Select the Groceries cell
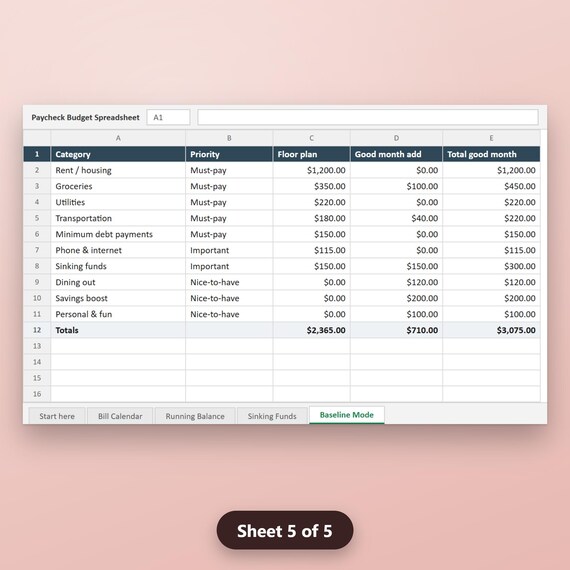Screen dimensions: 570x570 118,186
